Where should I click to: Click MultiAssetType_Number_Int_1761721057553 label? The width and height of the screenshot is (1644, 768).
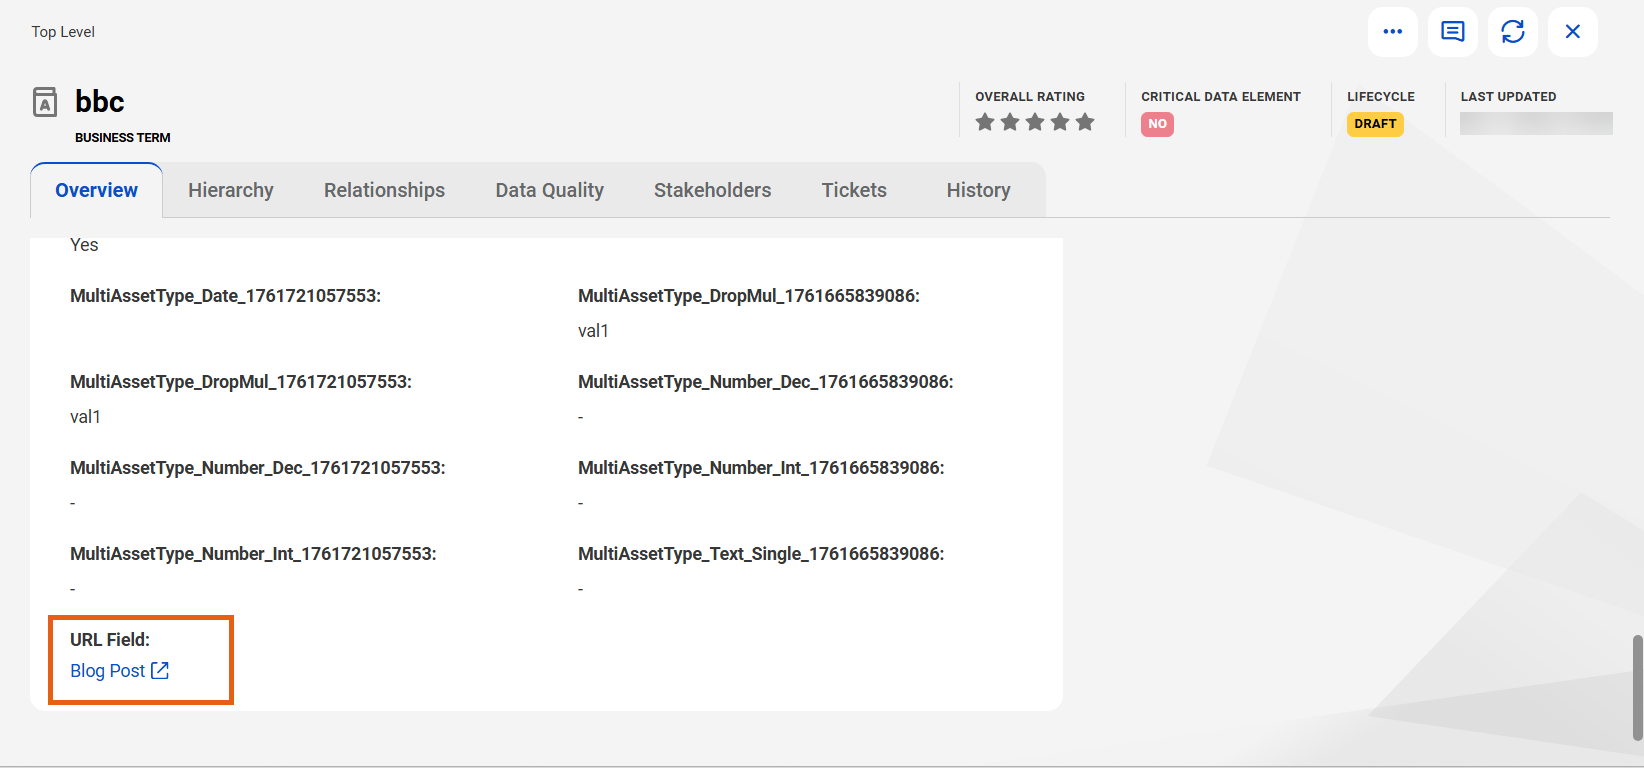pos(252,554)
